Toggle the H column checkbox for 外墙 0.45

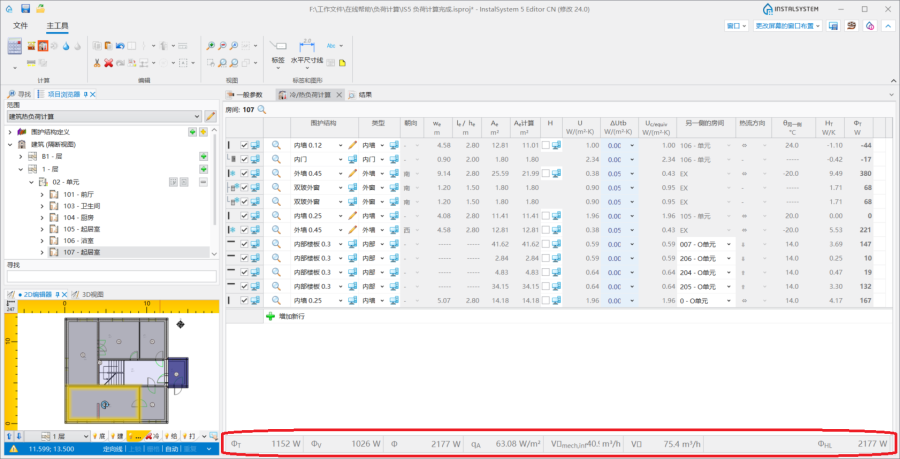(x=545, y=173)
